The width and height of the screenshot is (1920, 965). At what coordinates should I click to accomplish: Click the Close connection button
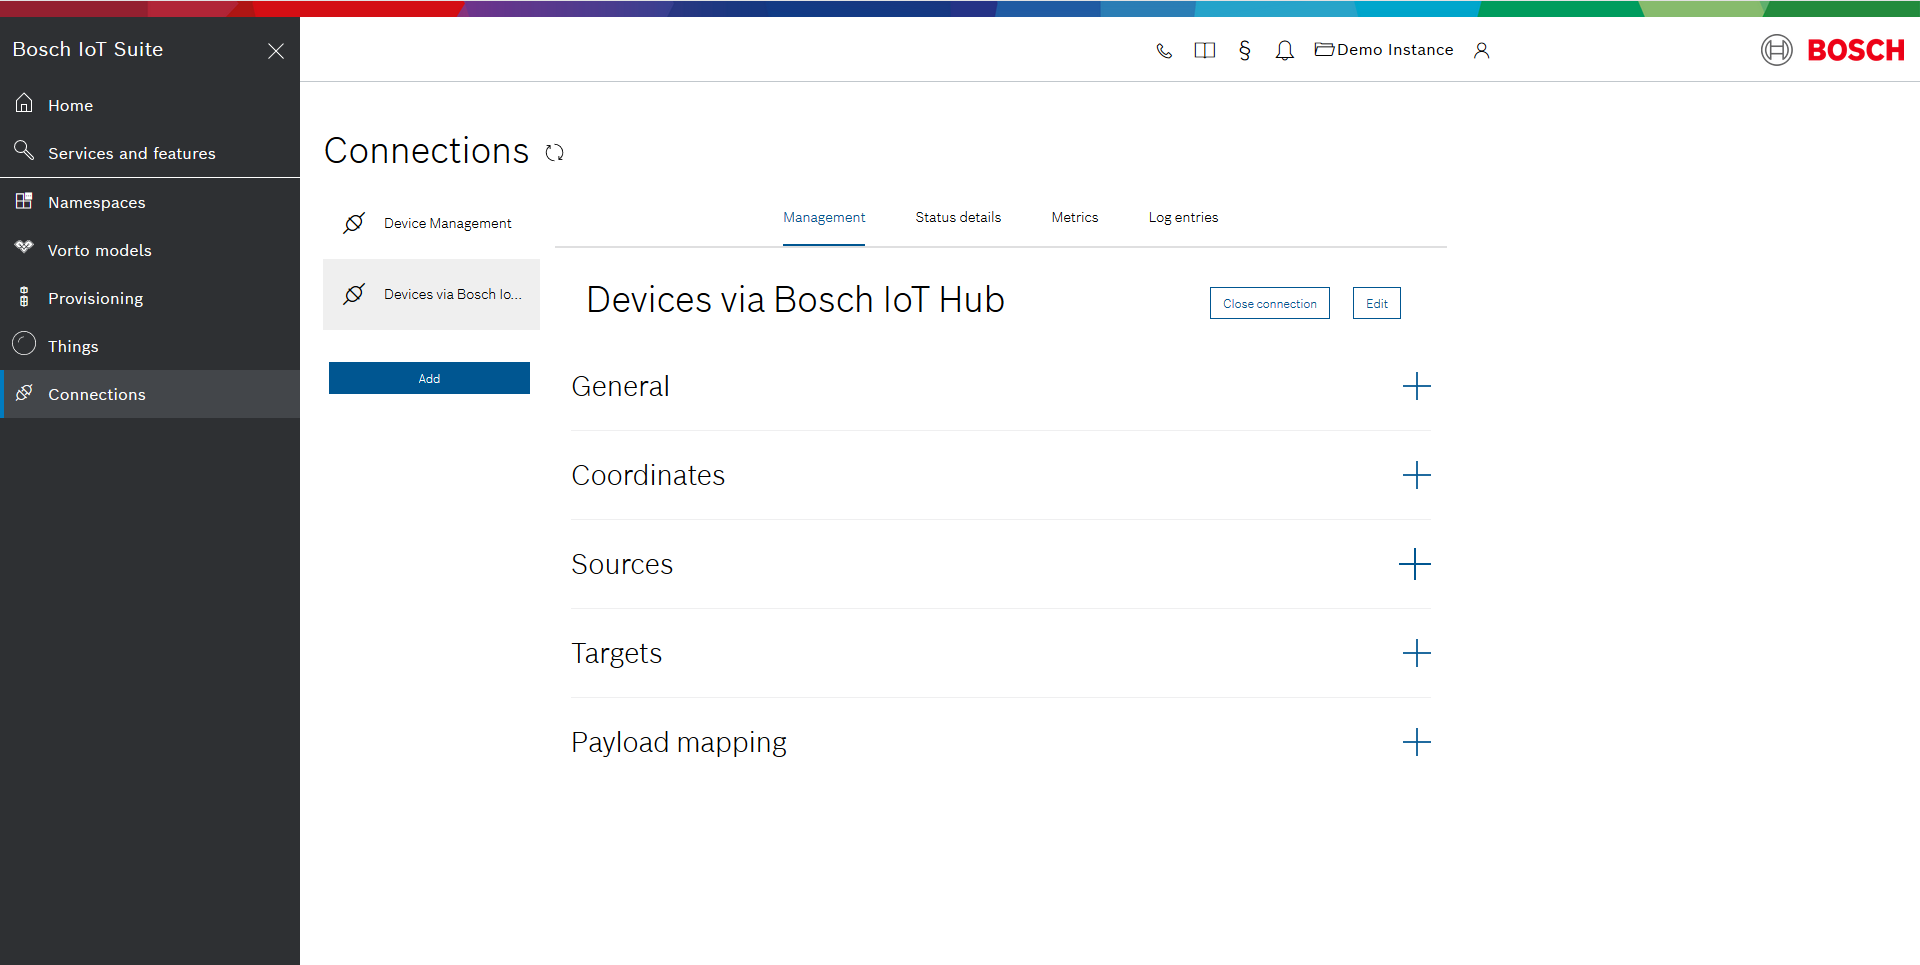[1270, 303]
